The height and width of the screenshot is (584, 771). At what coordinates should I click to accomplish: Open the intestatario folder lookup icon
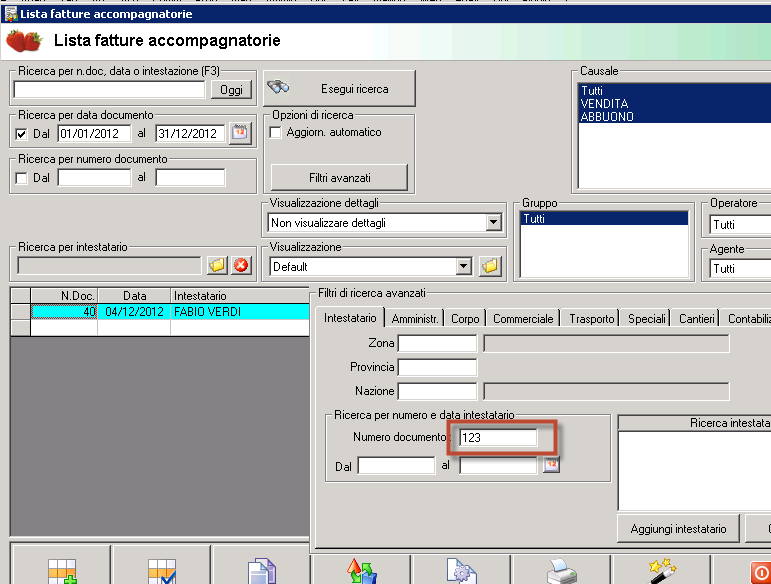click(217, 265)
